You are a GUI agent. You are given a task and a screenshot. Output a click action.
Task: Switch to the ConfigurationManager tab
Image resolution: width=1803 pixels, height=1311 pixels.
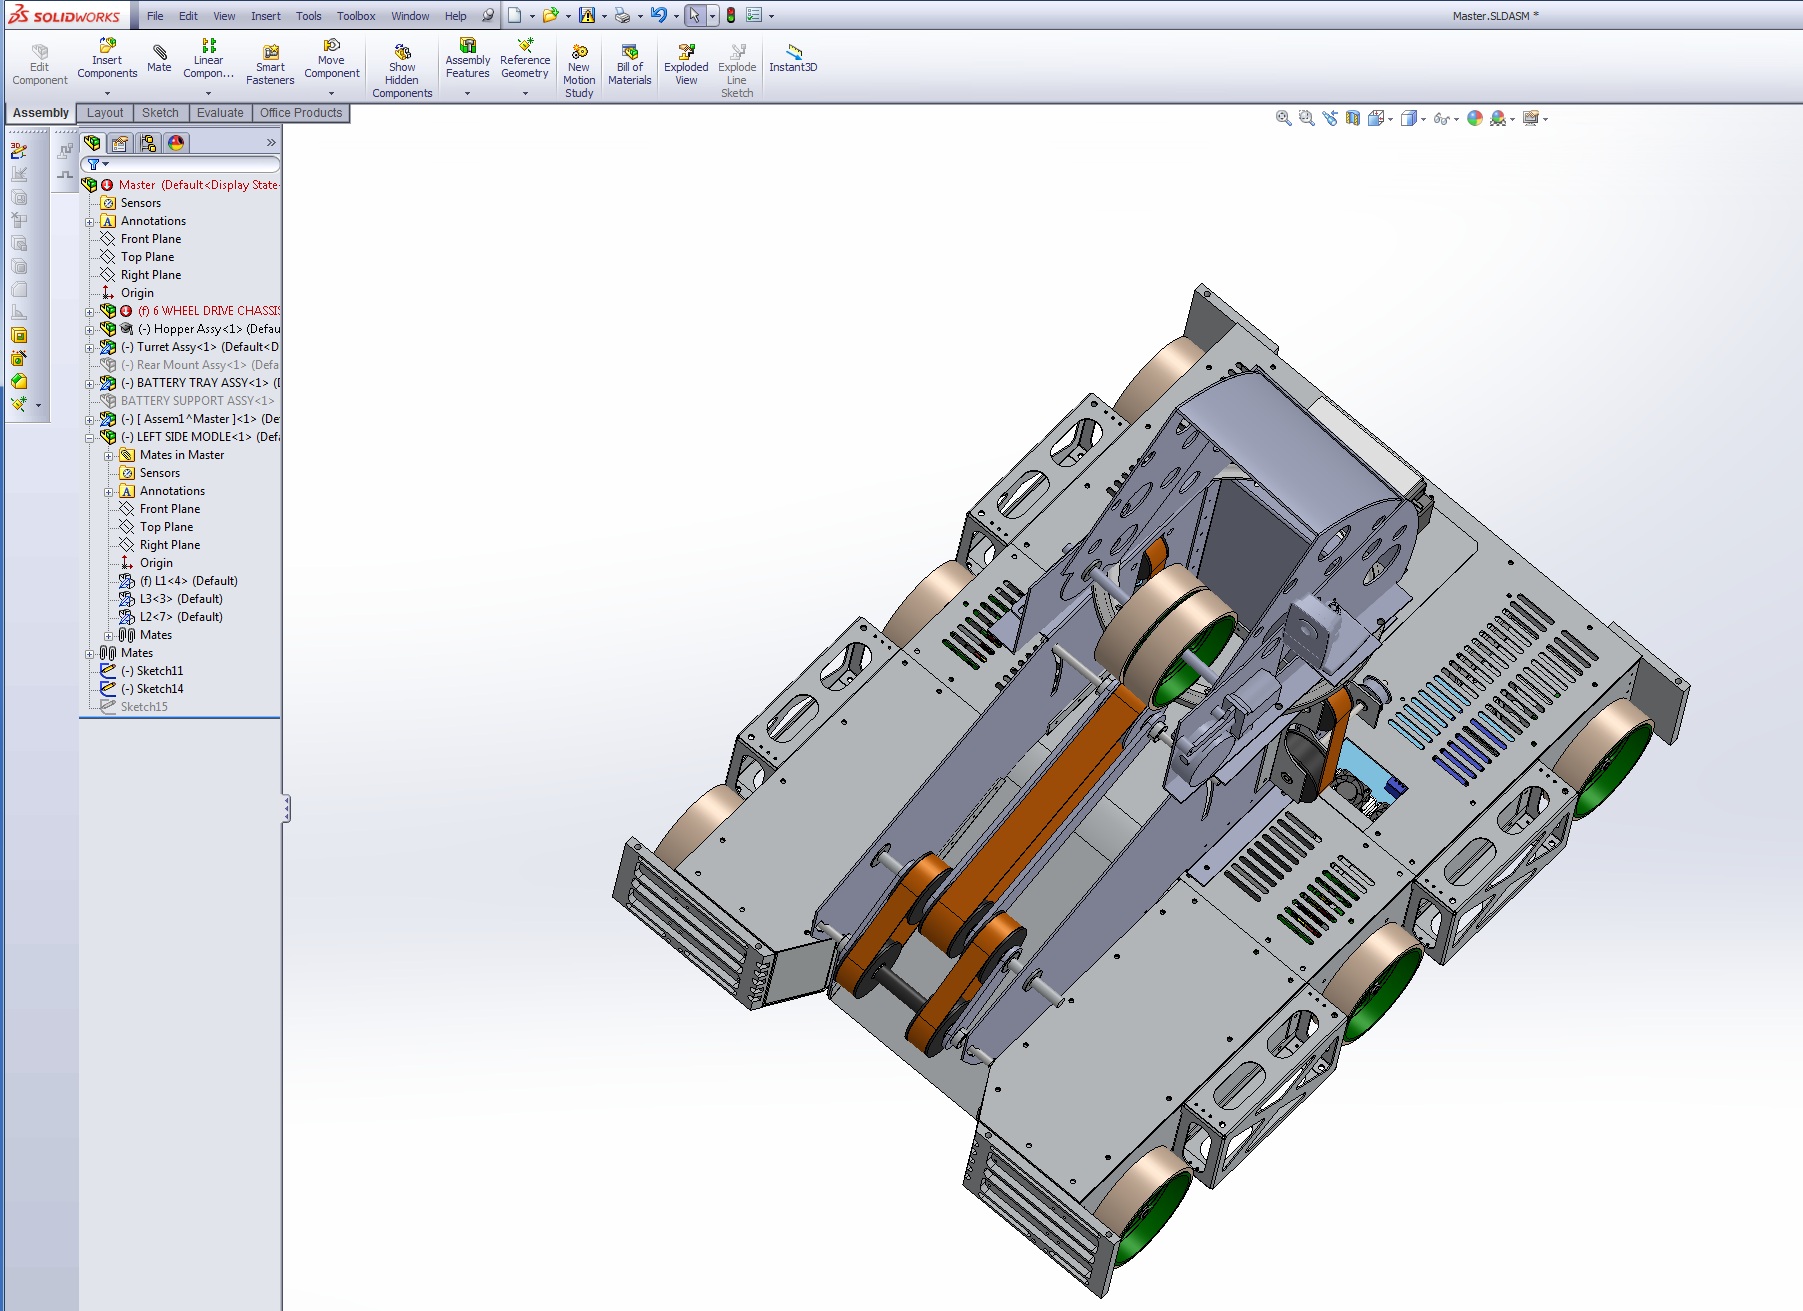pyautogui.click(x=148, y=143)
